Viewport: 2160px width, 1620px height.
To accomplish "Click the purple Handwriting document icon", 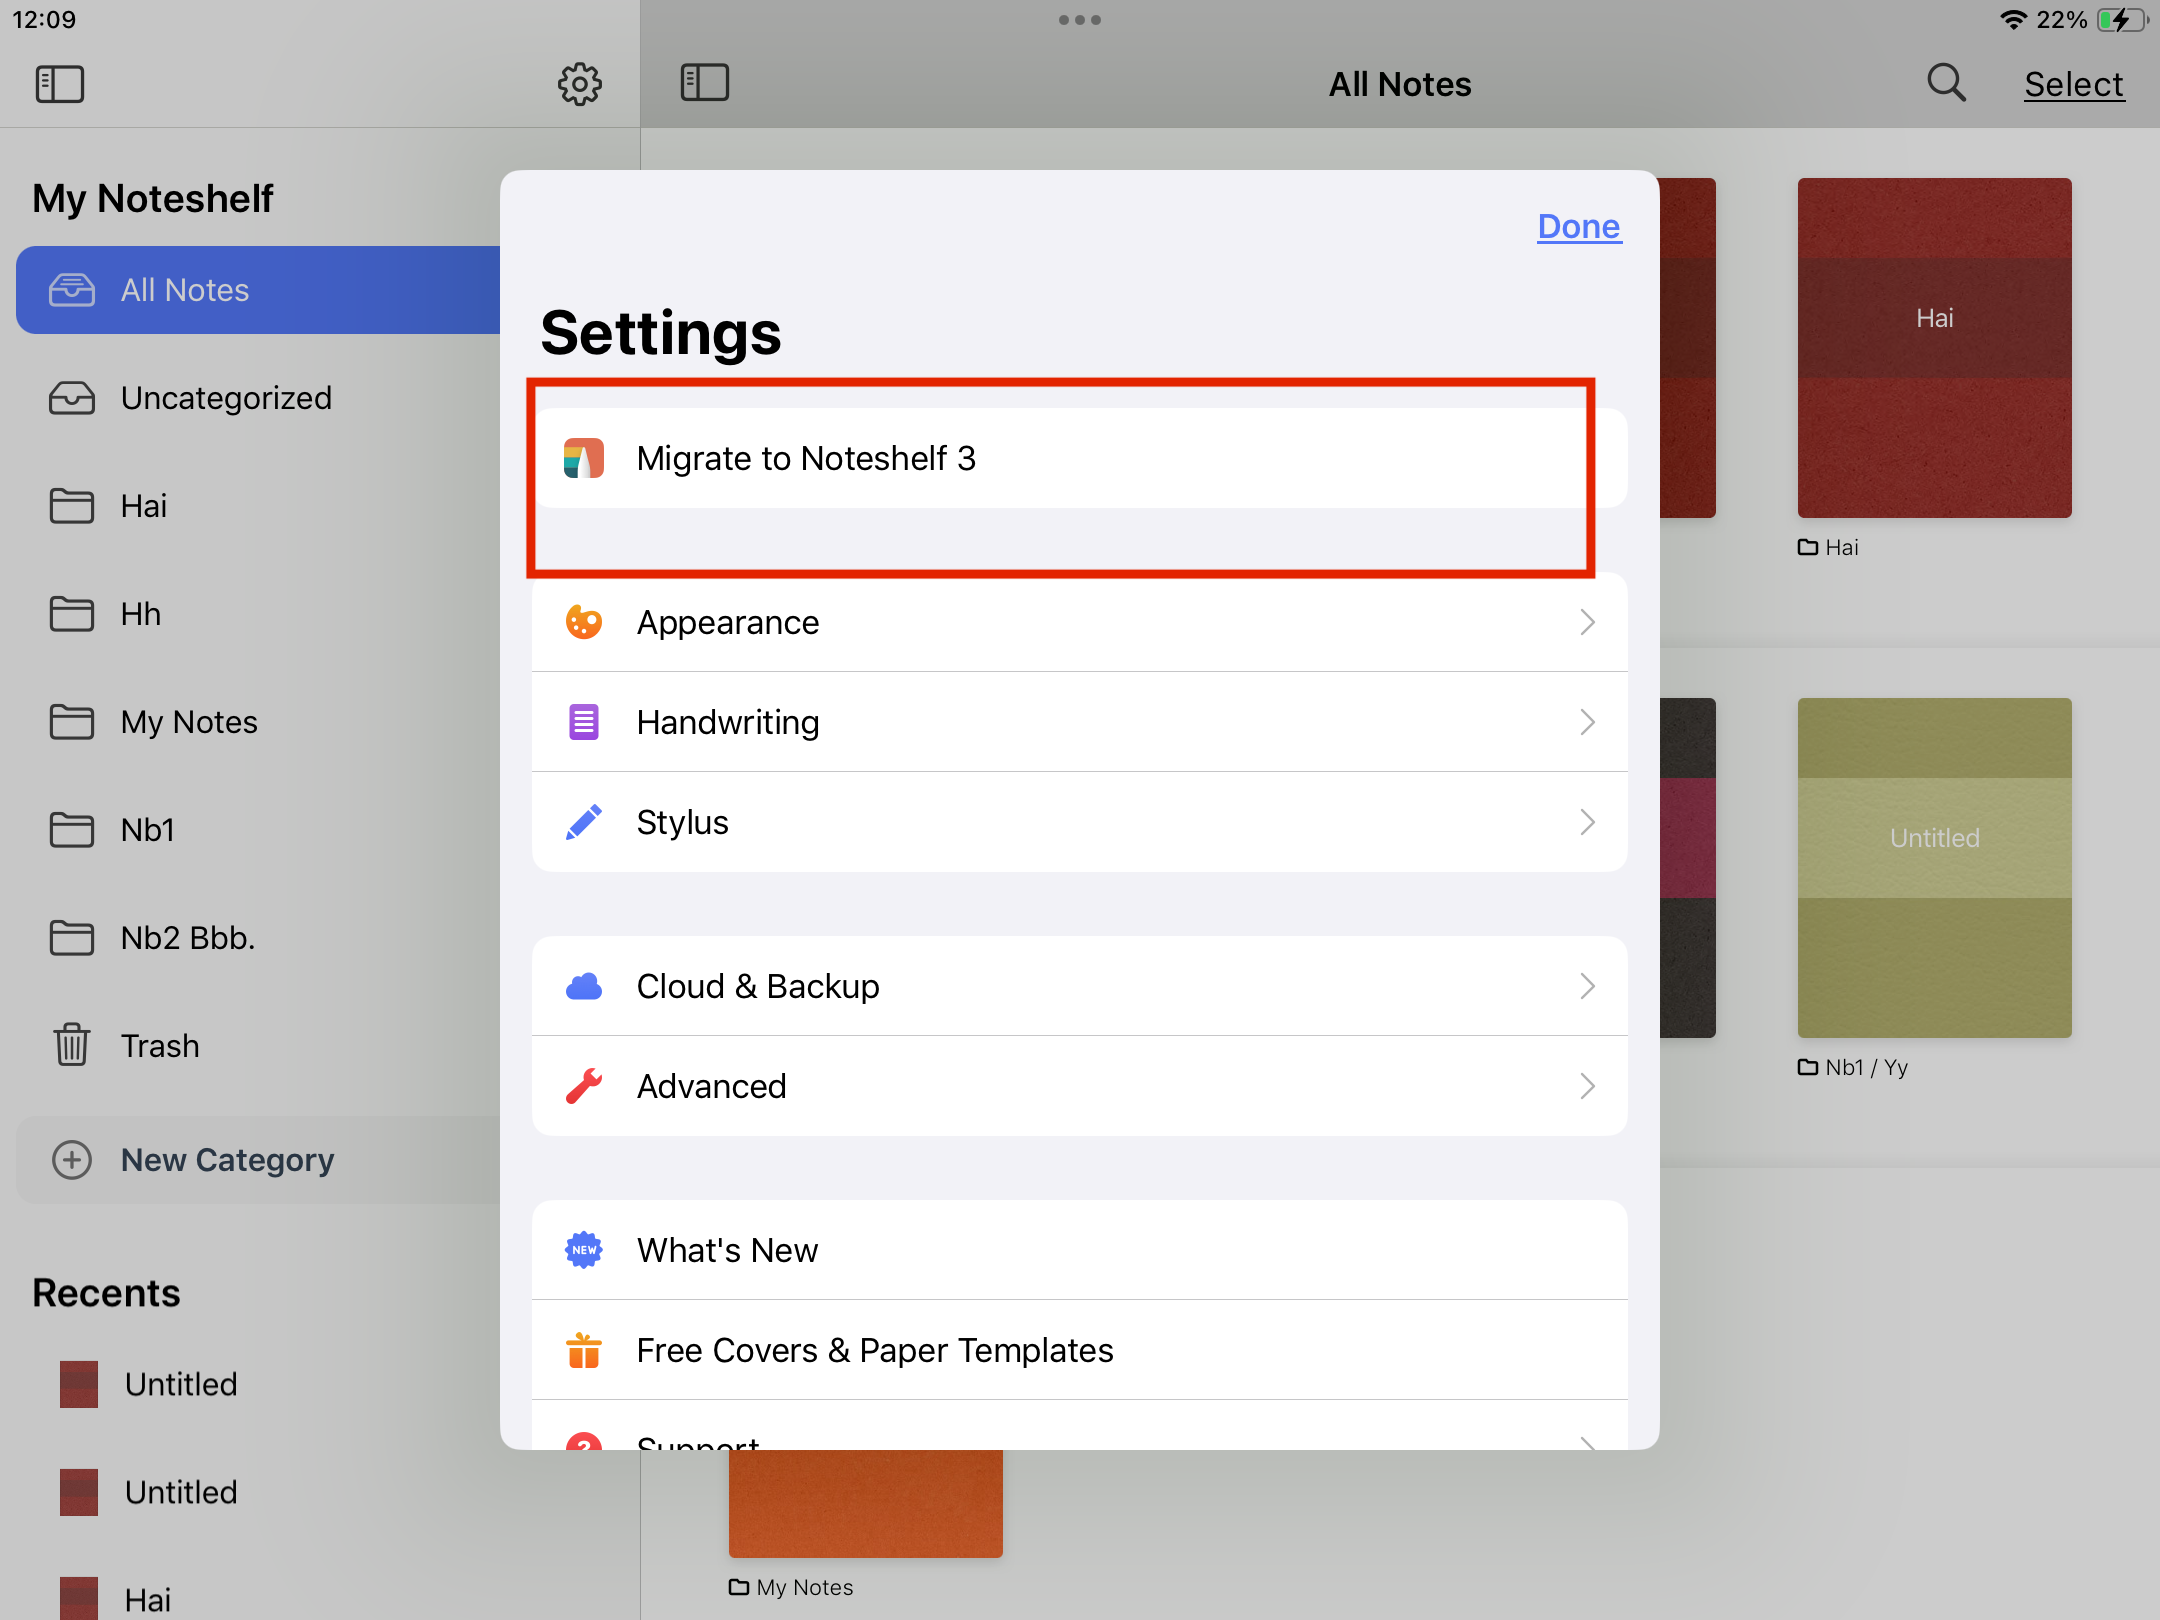I will point(584,722).
